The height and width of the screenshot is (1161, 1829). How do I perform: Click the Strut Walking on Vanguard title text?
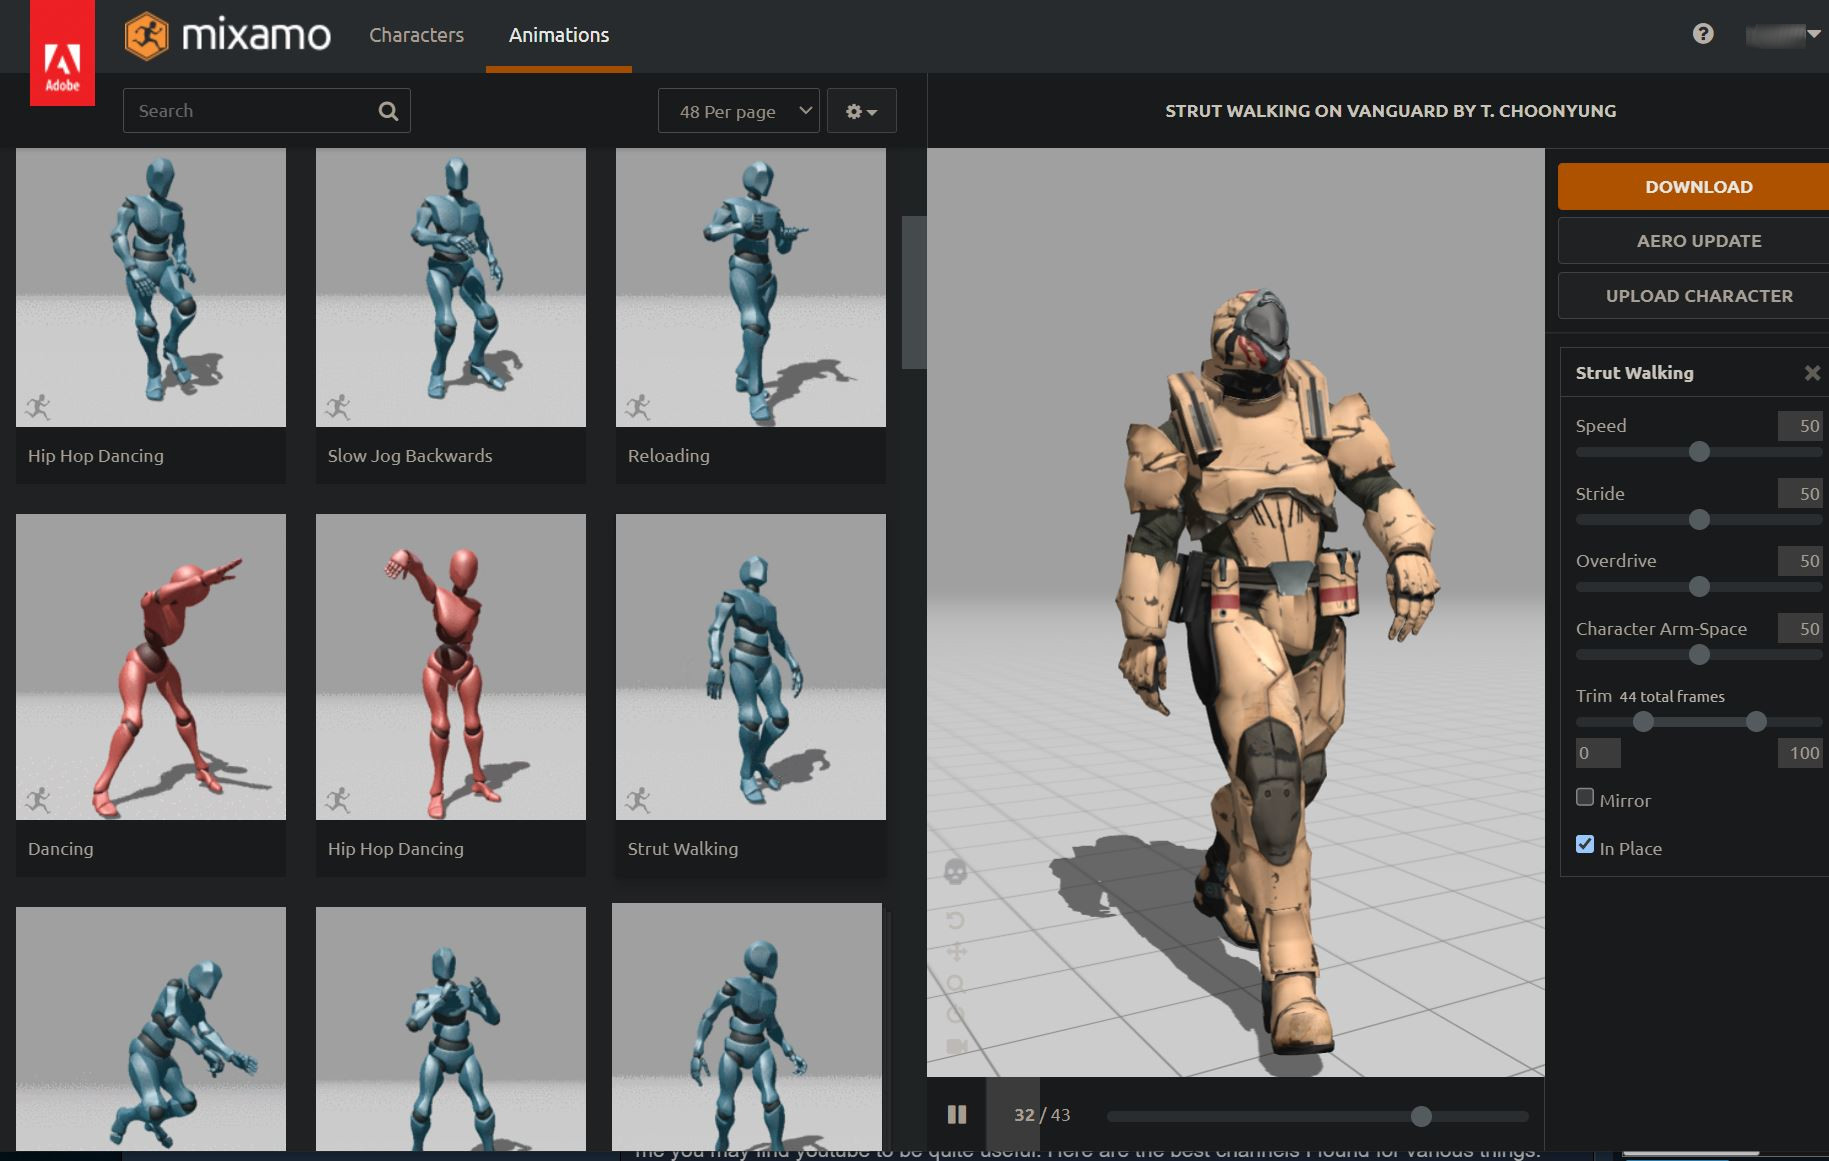[1390, 111]
